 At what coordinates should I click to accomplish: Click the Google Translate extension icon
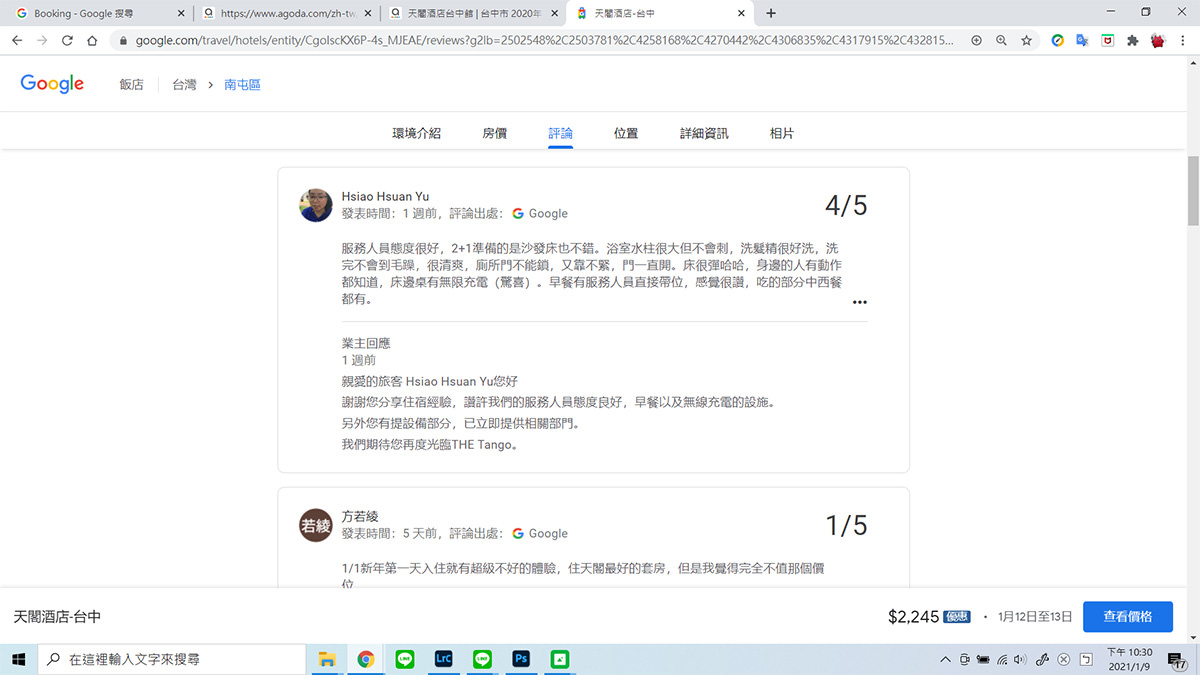click(1081, 41)
